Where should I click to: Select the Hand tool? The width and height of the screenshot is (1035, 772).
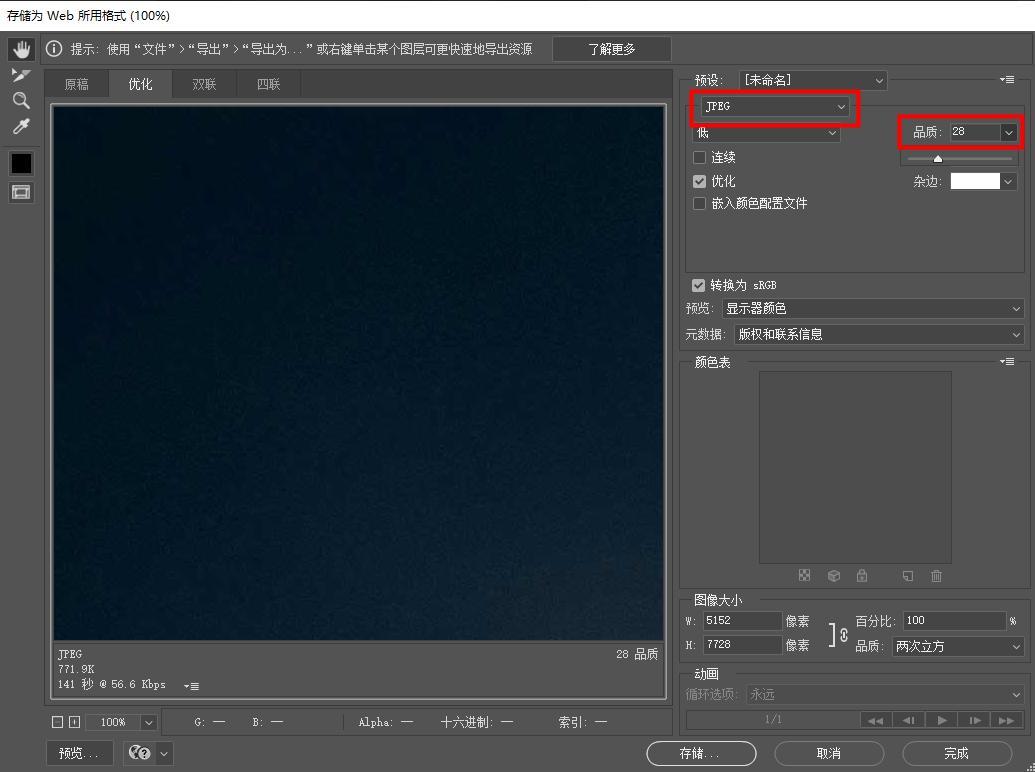point(21,49)
